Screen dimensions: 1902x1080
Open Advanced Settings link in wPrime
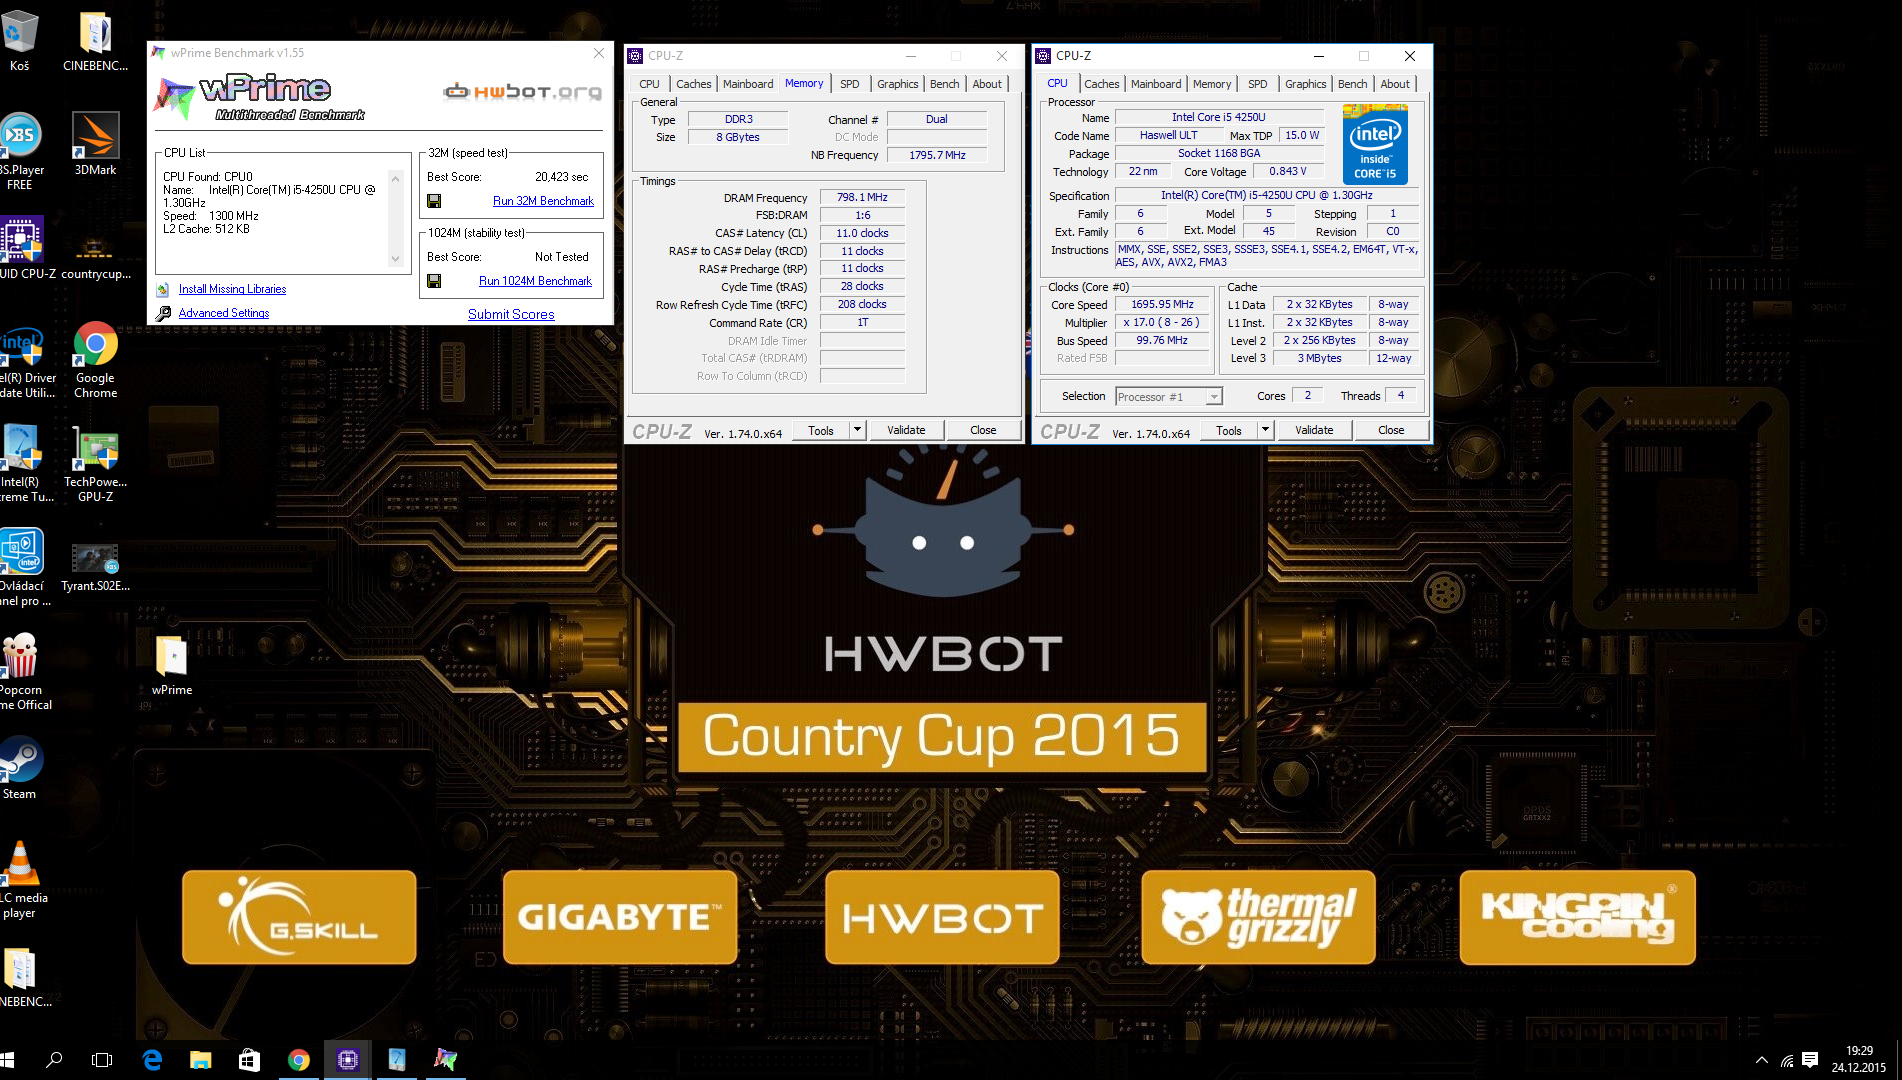point(224,313)
